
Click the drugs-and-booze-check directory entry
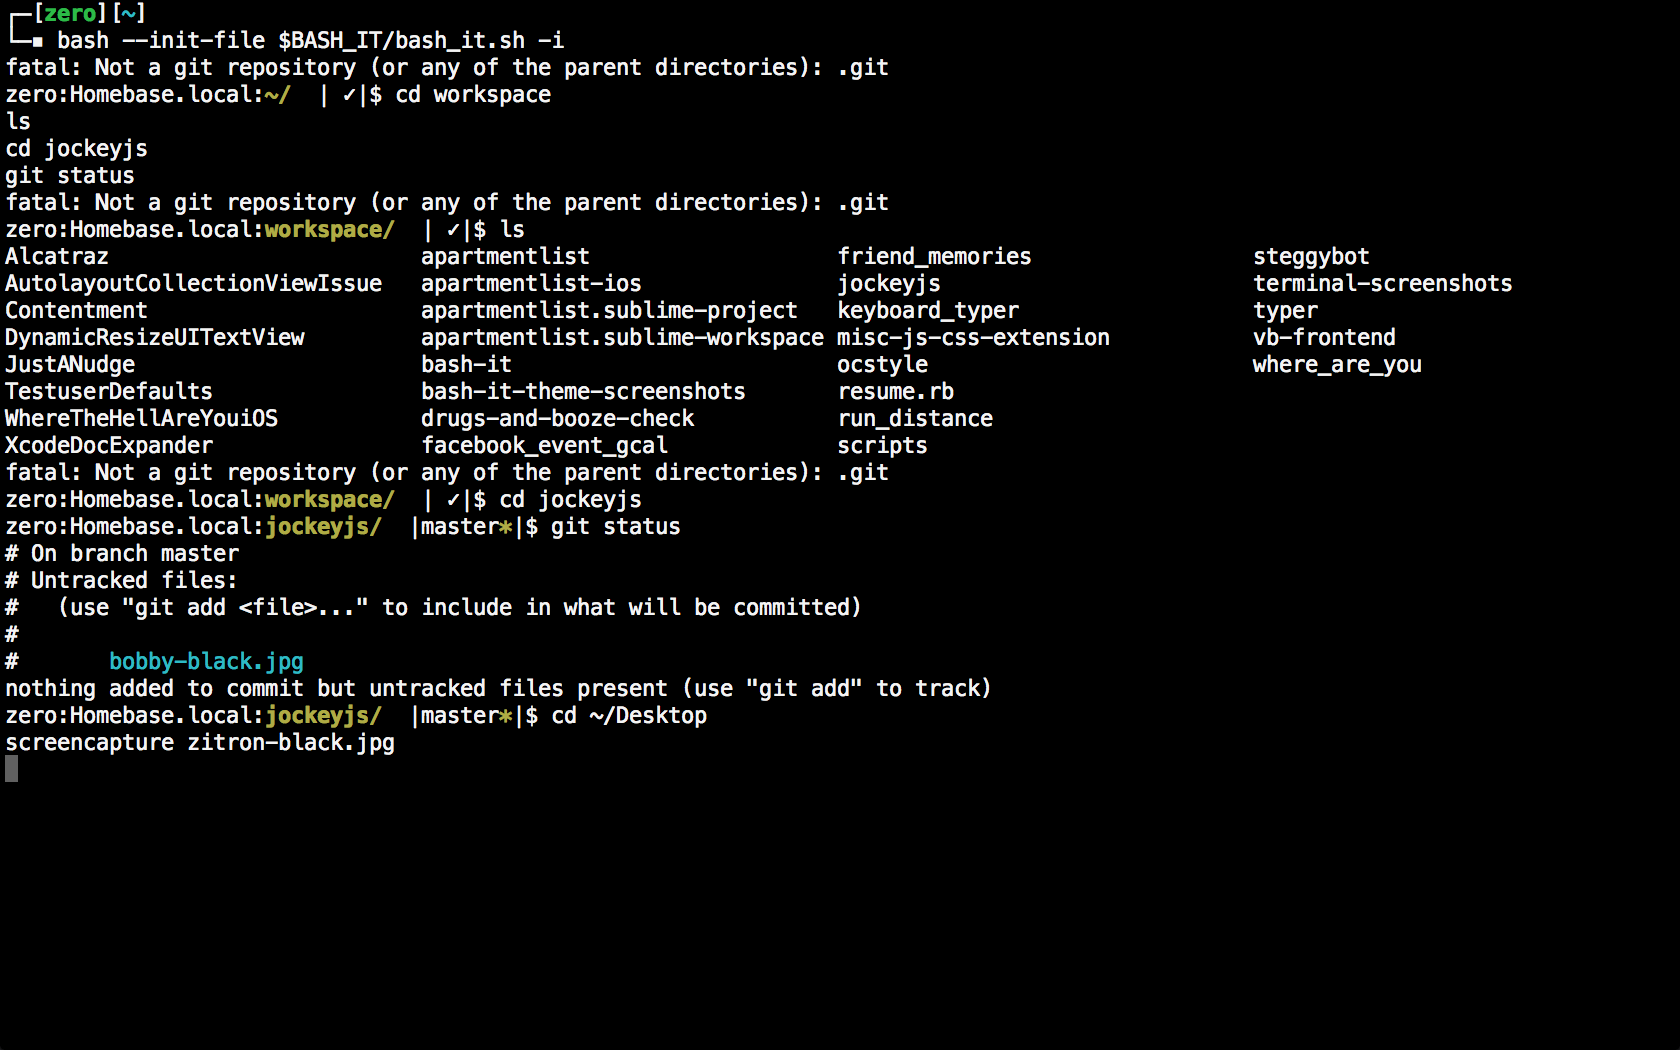557,419
